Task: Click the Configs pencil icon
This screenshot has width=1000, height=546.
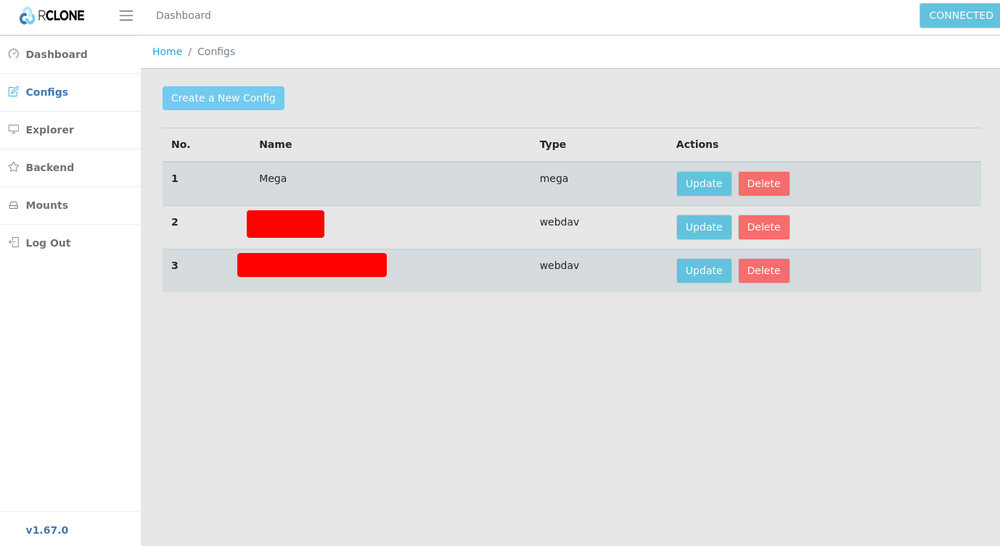Action: pos(13,92)
